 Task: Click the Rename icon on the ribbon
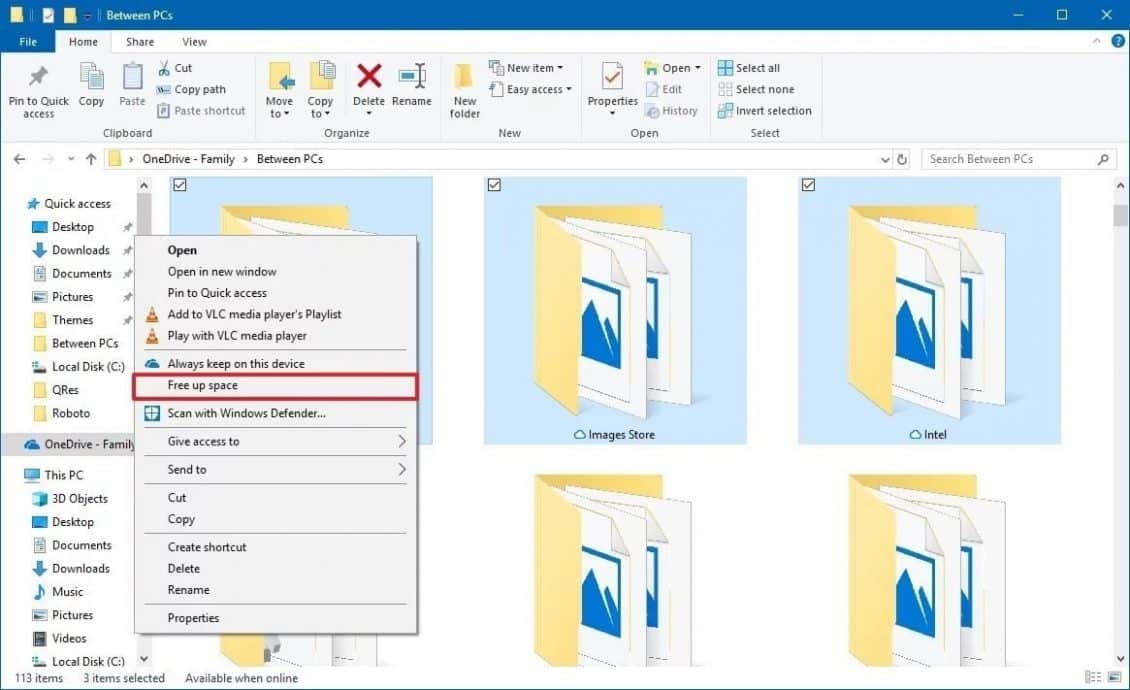(x=413, y=85)
